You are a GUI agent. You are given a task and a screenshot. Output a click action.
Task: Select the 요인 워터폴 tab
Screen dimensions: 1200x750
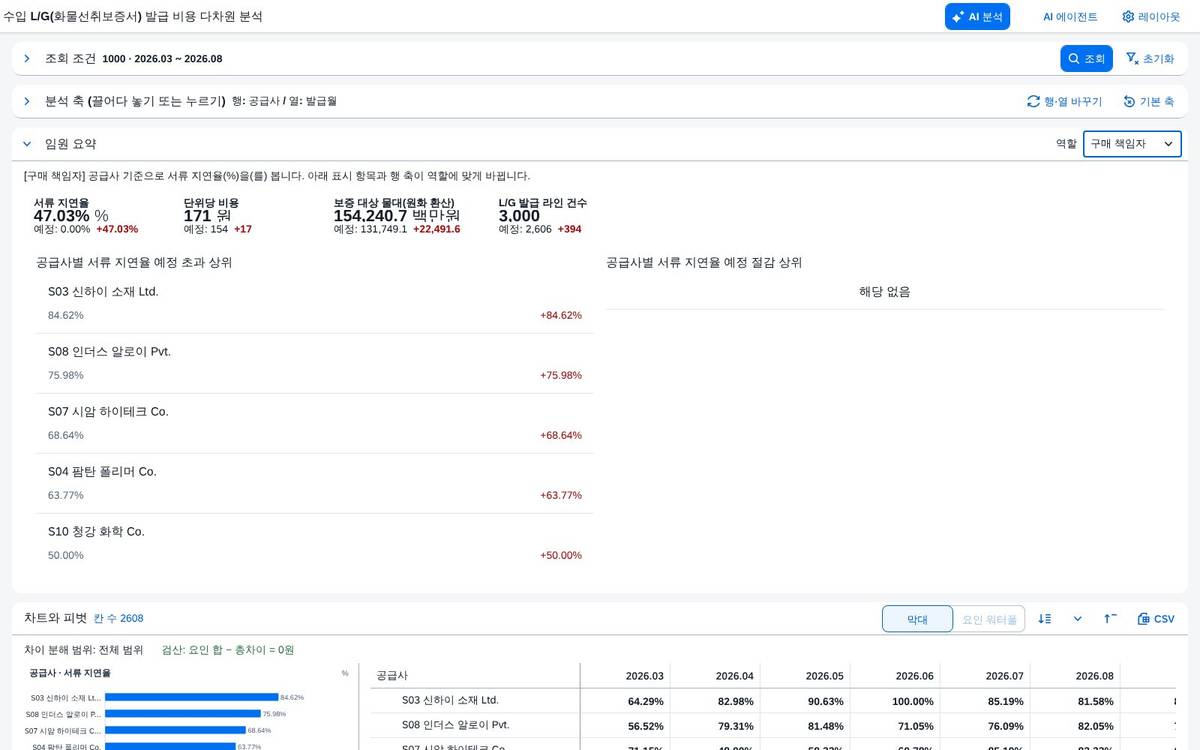click(989, 619)
